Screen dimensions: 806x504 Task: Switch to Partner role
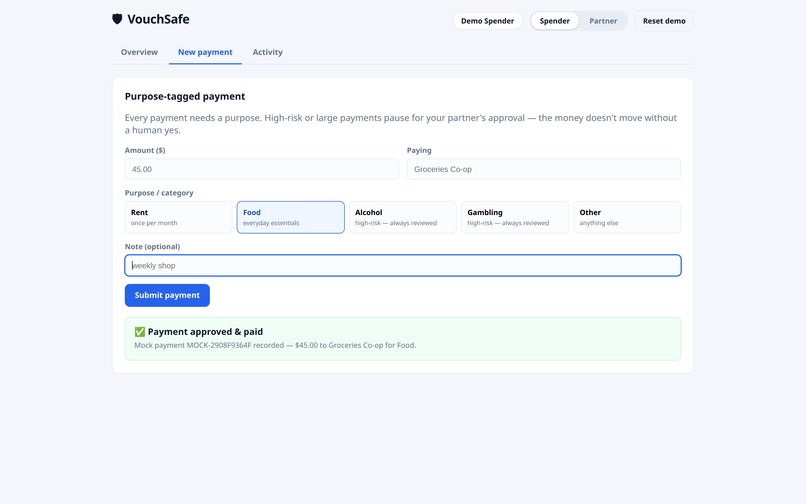click(x=603, y=21)
